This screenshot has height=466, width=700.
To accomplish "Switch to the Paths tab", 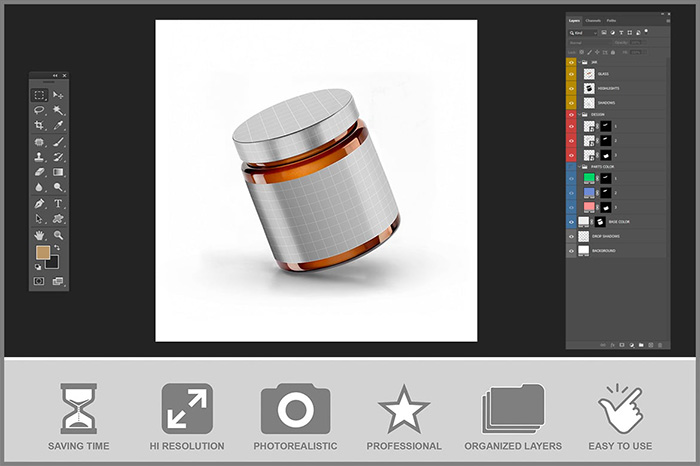I will point(611,21).
